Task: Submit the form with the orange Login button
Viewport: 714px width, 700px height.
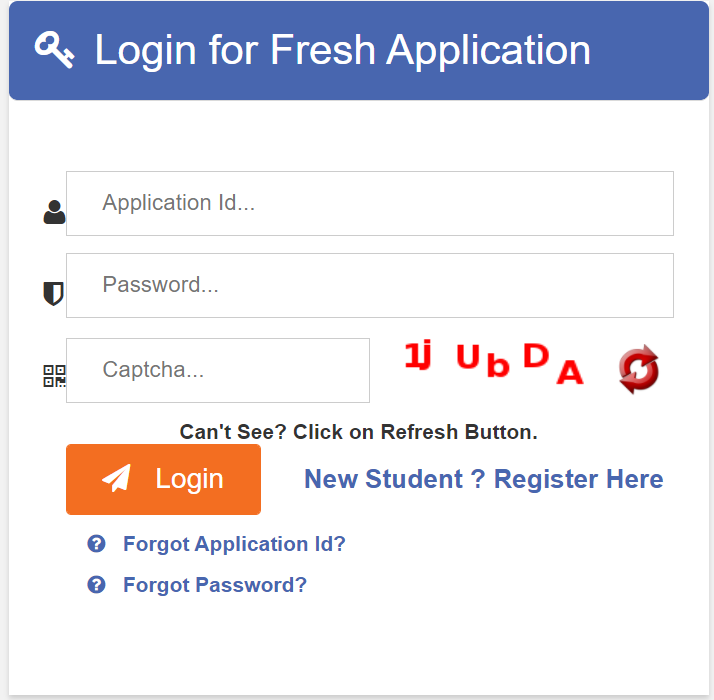Action: click(163, 480)
